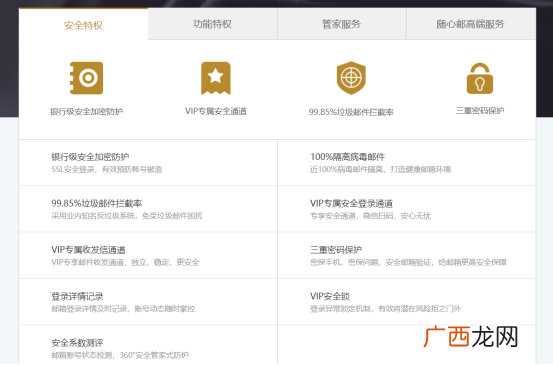Click the 安全系数测评 heading

77,343
